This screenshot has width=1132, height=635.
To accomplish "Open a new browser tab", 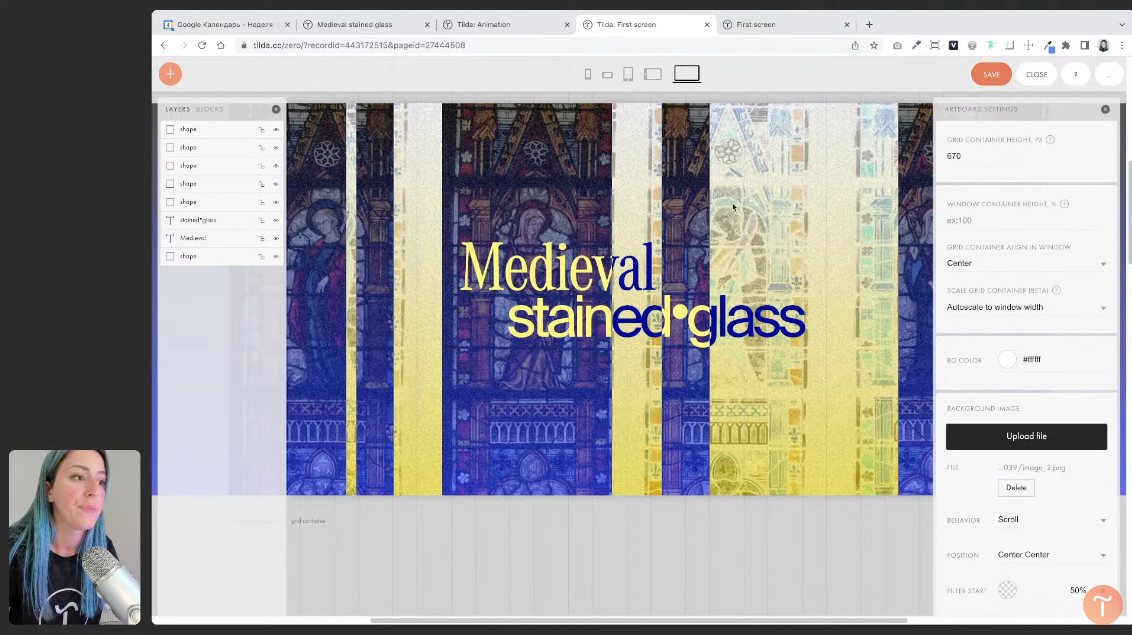I will tap(869, 25).
